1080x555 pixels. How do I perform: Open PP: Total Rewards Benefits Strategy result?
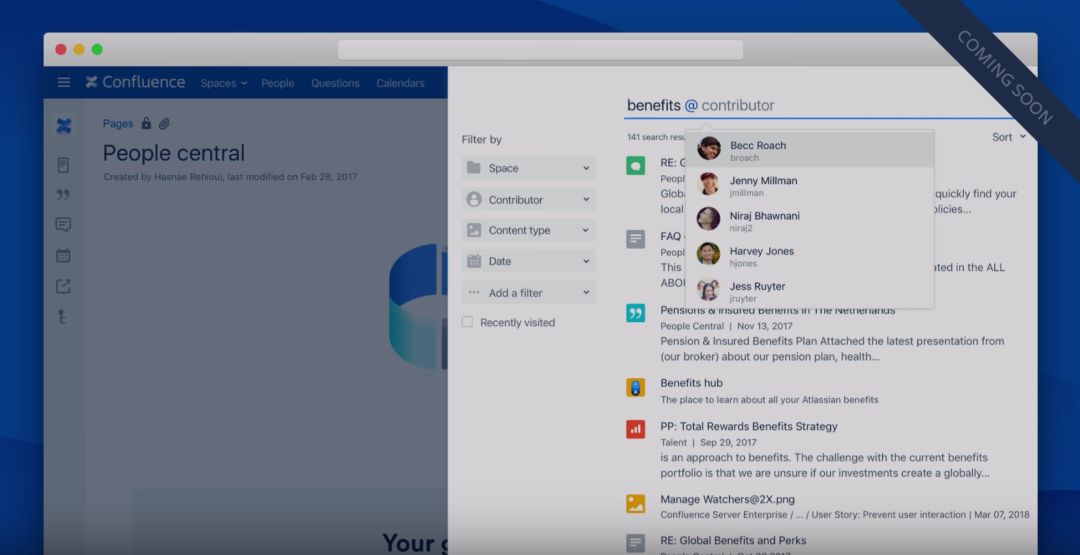749,426
